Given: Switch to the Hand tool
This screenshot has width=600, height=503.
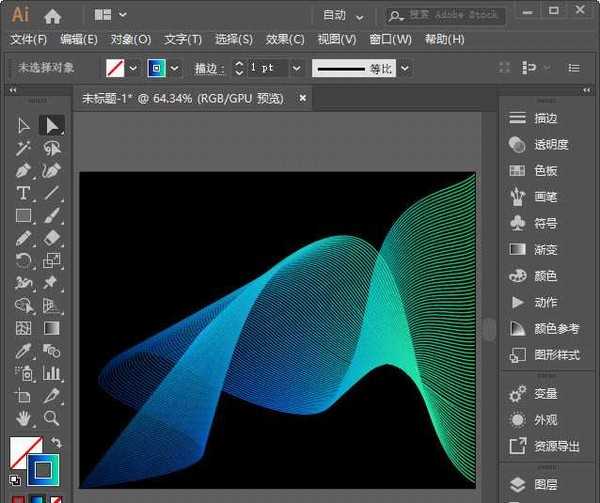Looking at the screenshot, I should [x=24, y=418].
